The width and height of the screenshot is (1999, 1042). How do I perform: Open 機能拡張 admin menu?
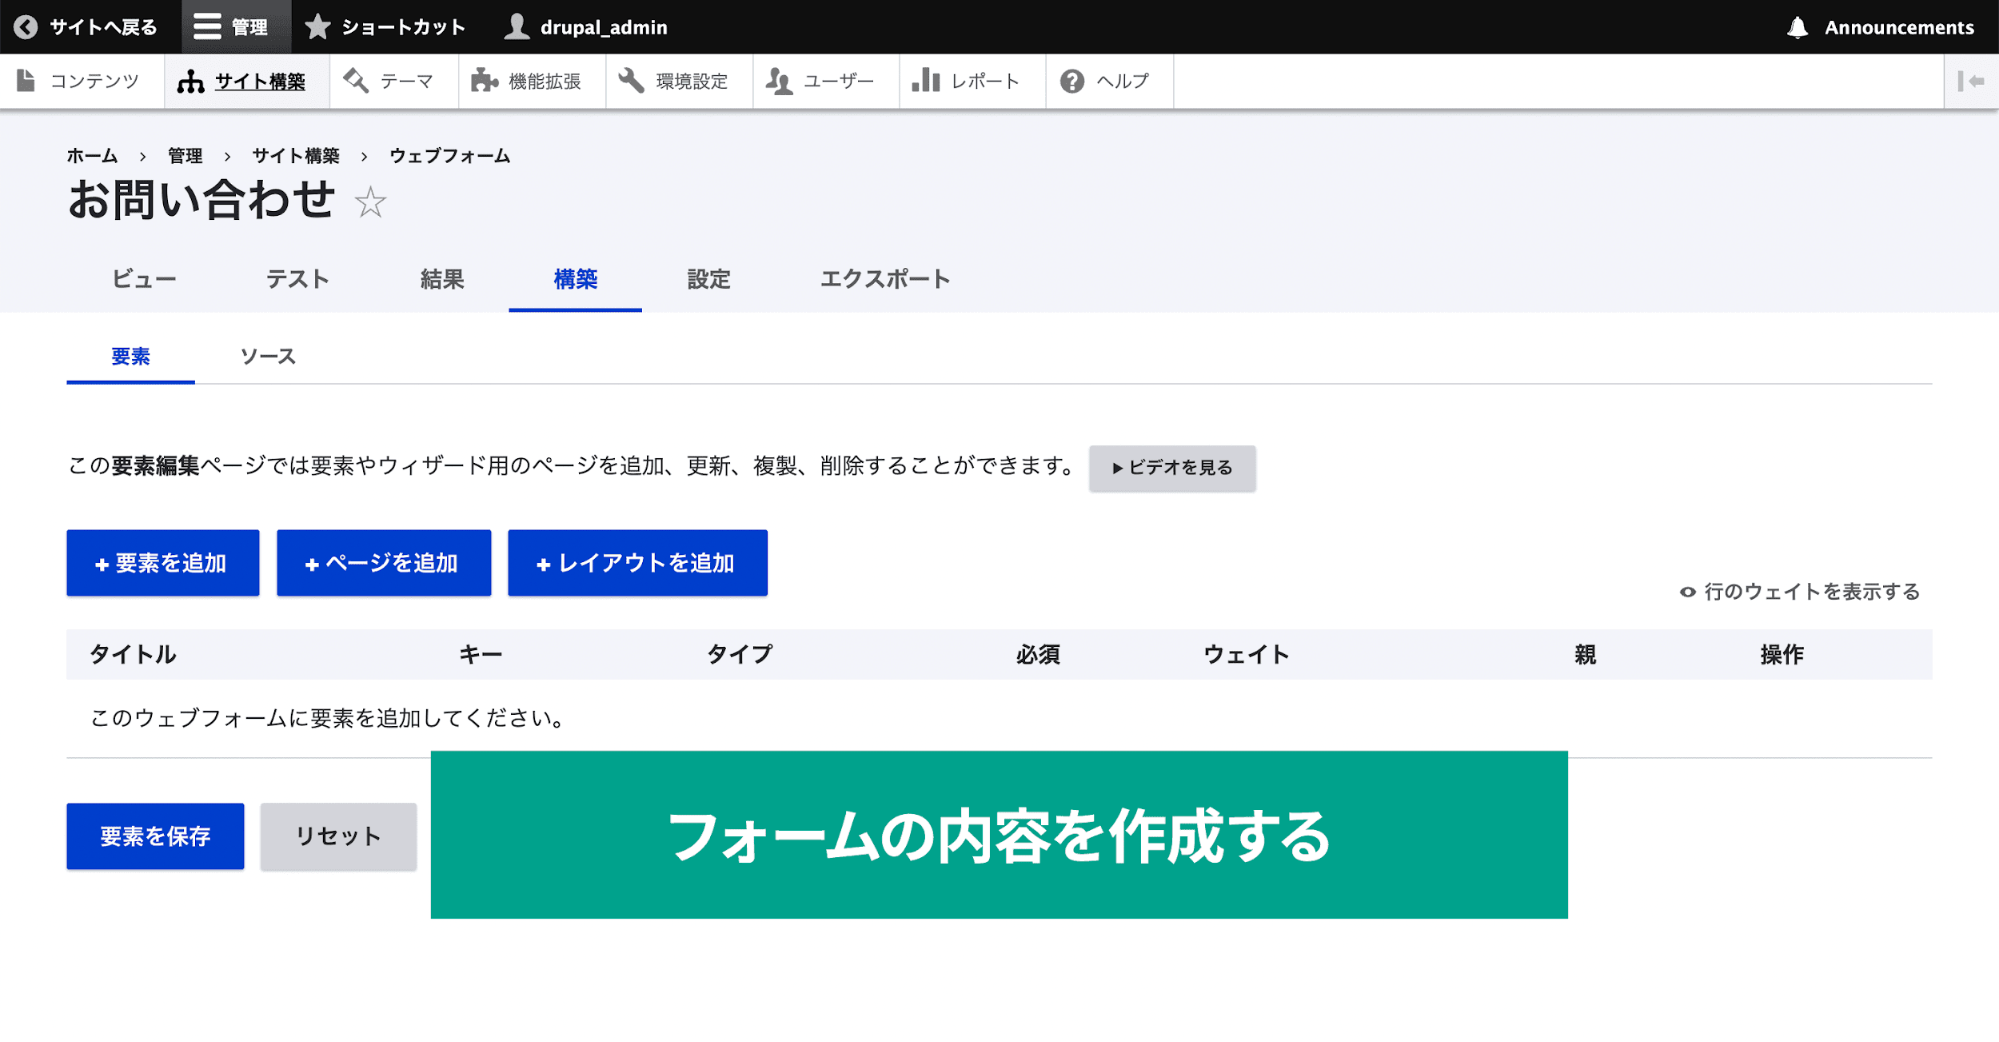pos(531,81)
